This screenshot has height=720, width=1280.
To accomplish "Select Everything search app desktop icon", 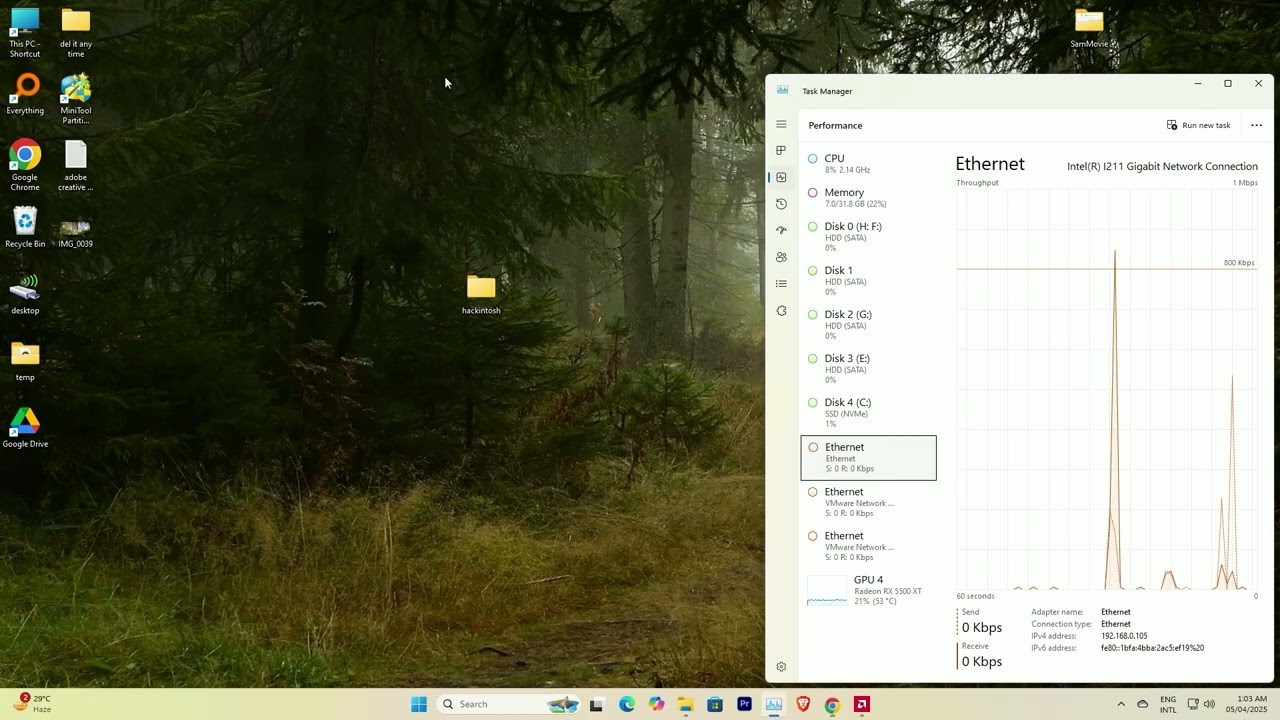I will click(x=25, y=96).
